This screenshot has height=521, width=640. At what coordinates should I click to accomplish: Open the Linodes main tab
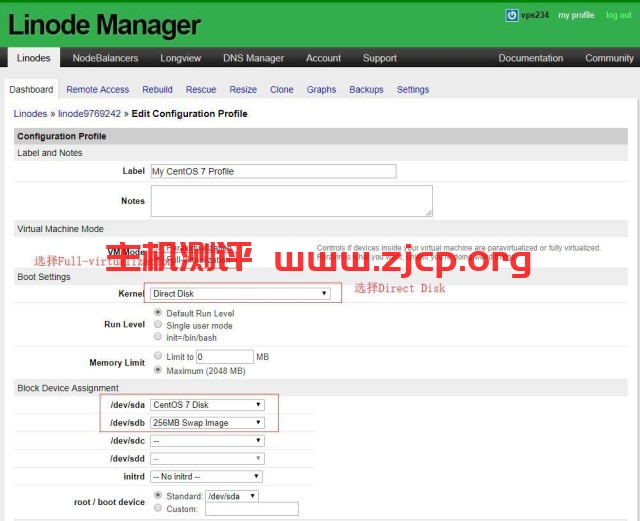tap(33, 58)
